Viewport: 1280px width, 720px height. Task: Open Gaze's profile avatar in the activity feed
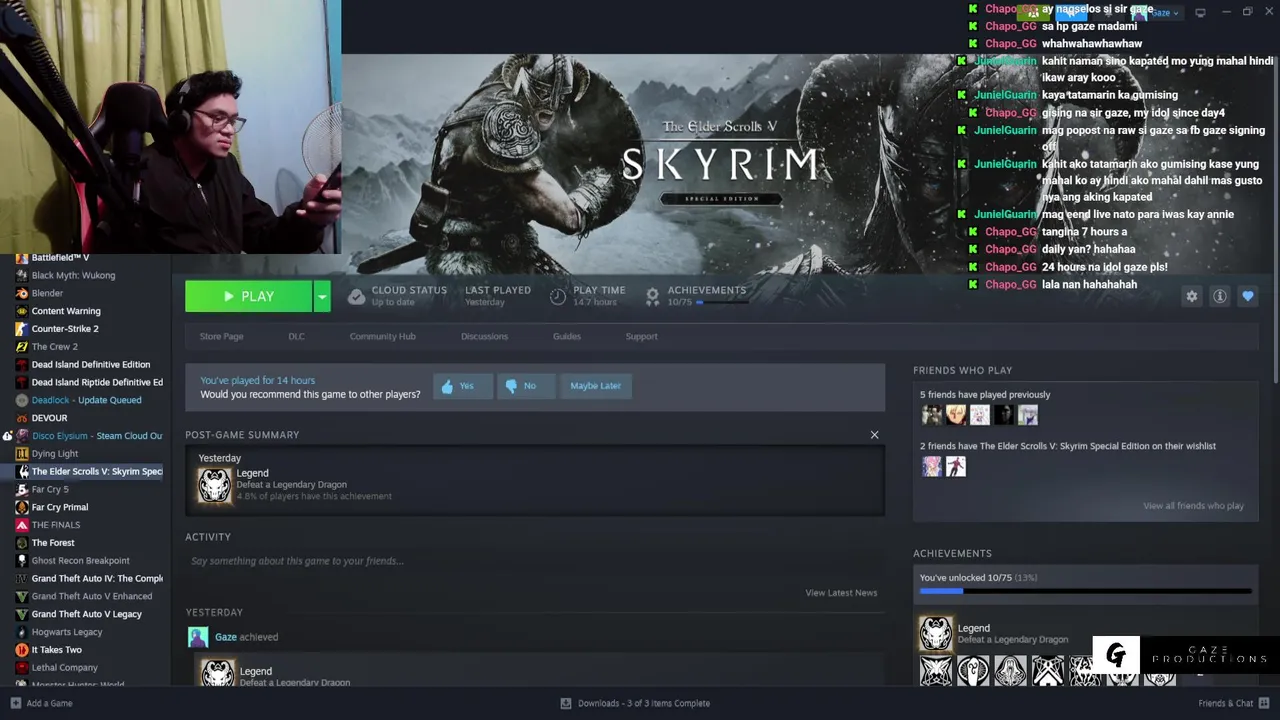(198, 637)
